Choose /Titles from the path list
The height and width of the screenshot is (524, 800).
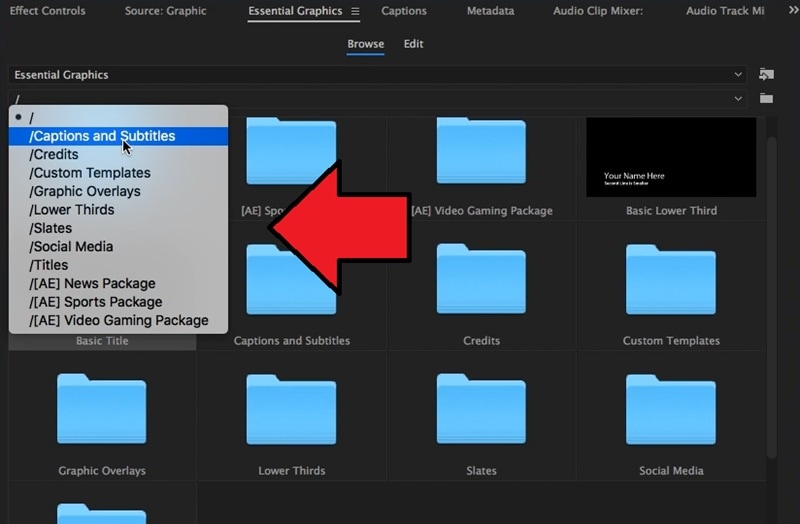tap(118, 265)
